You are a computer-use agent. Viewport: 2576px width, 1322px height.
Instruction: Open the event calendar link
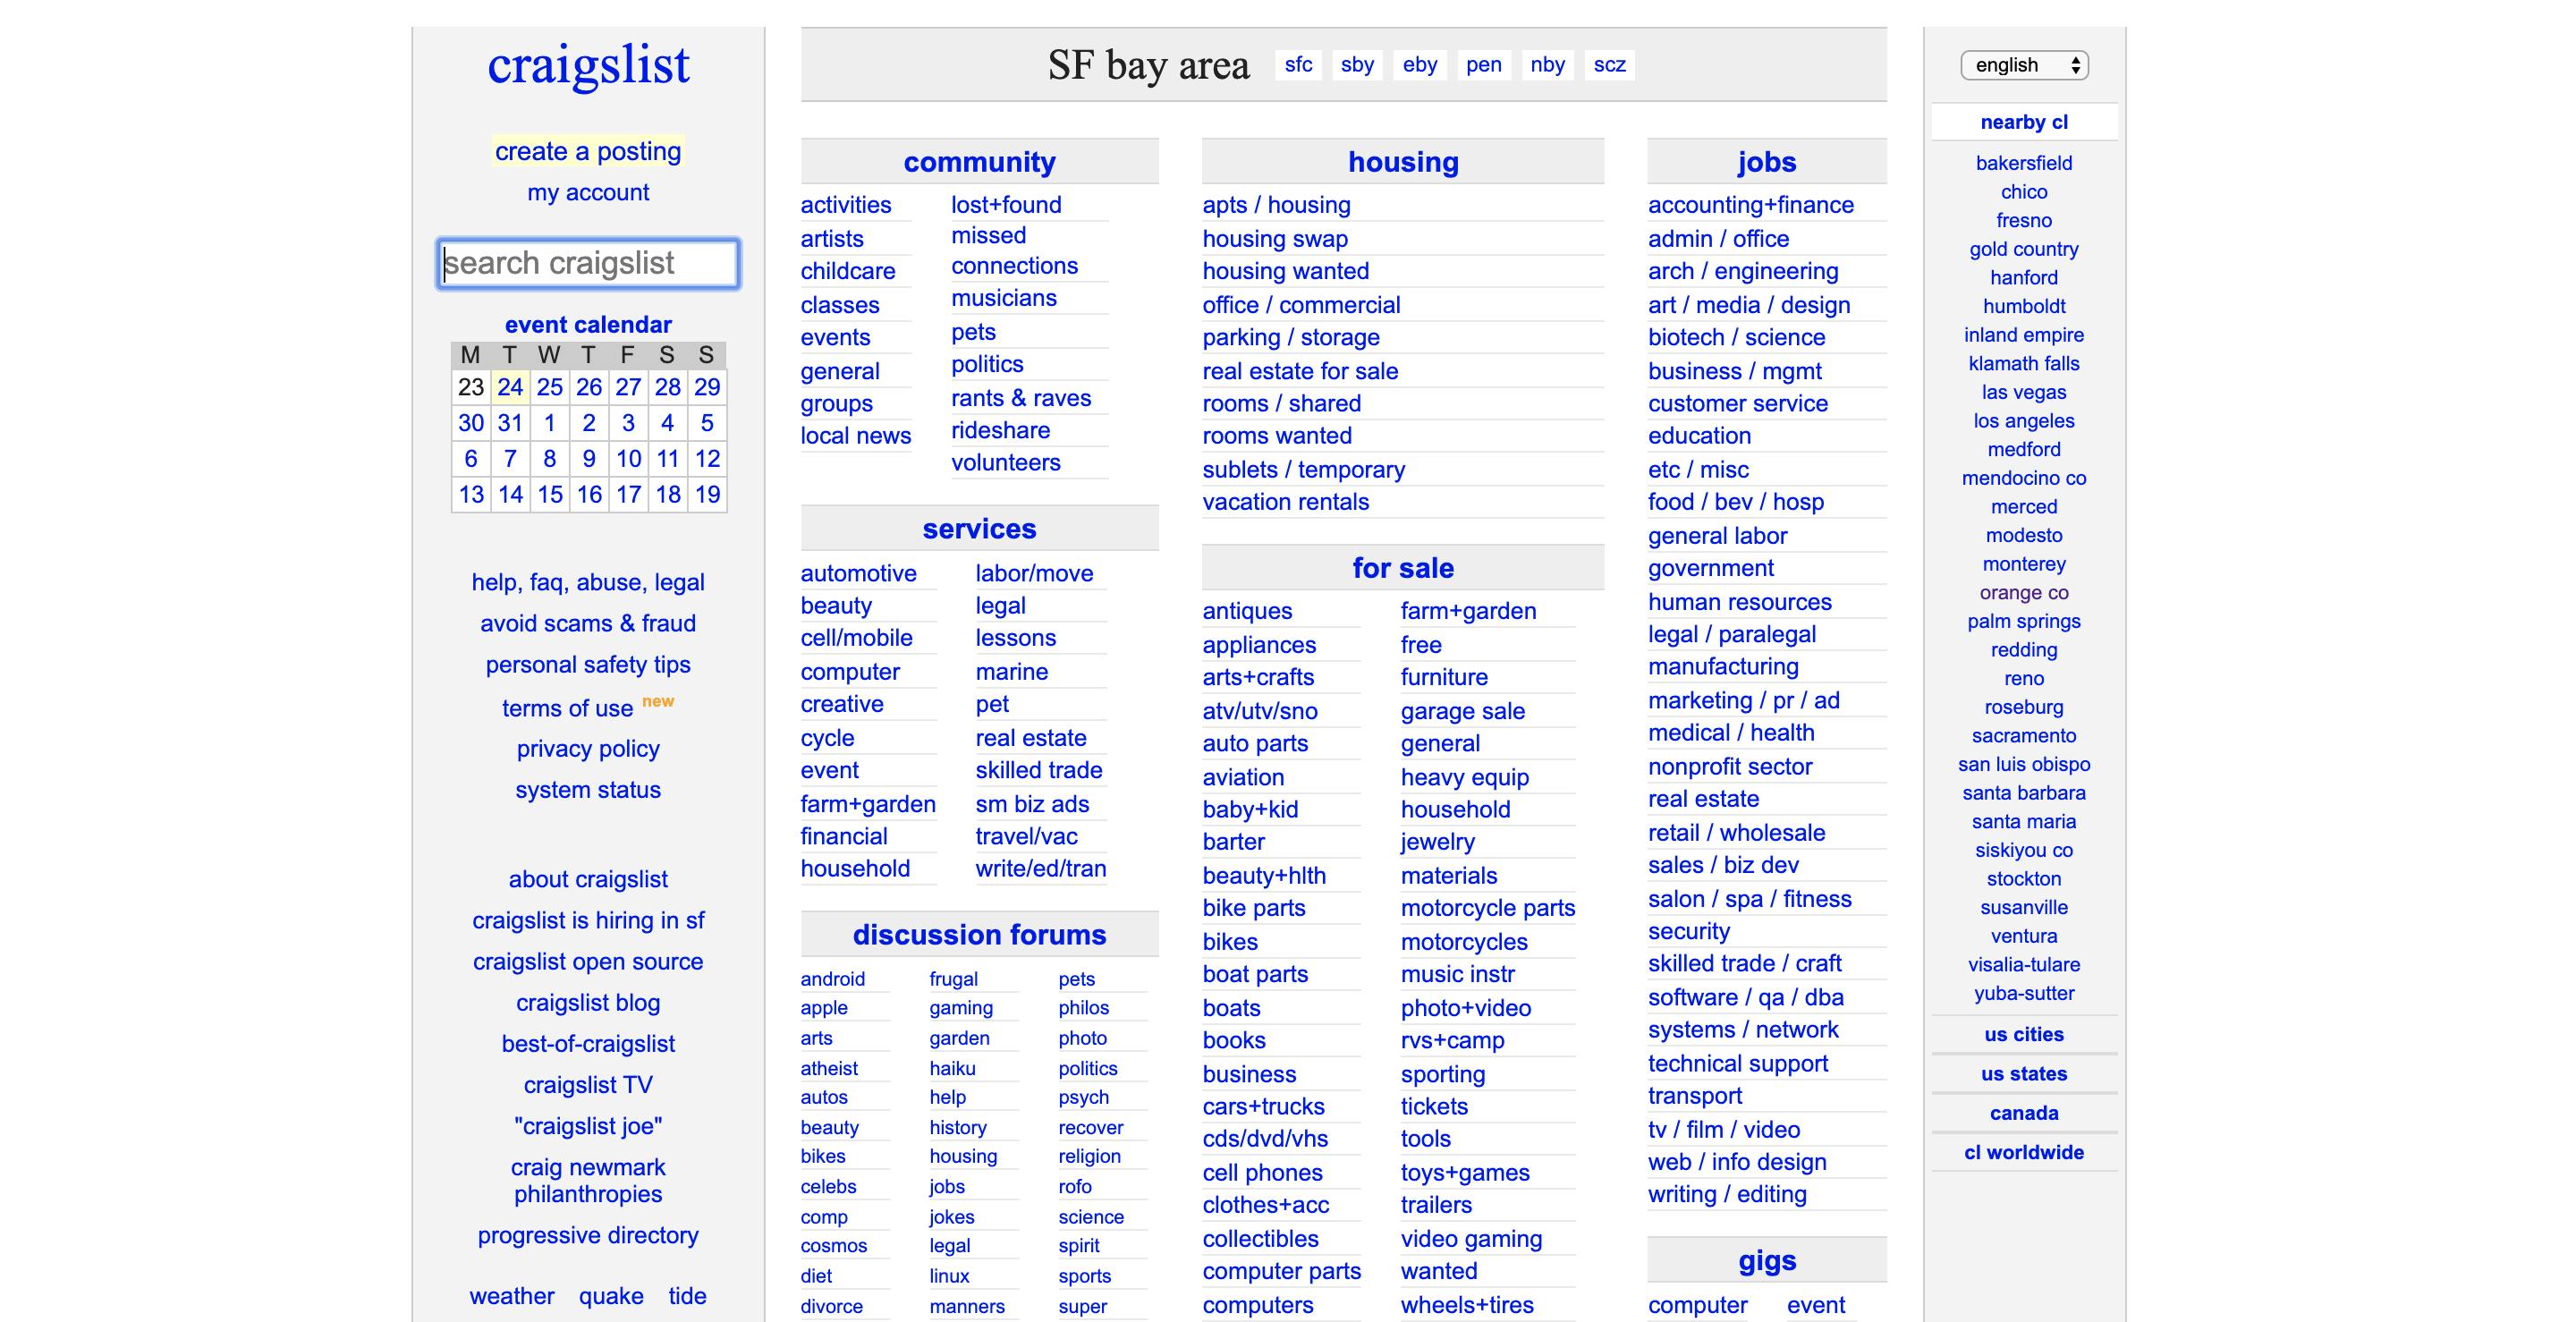click(588, 324)
